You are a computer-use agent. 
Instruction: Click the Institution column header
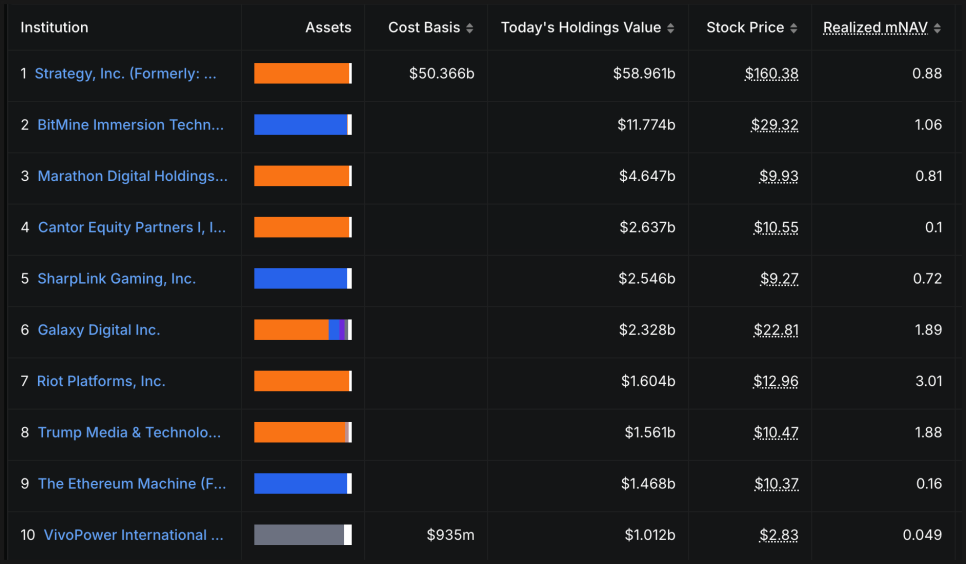pos(54,28)
